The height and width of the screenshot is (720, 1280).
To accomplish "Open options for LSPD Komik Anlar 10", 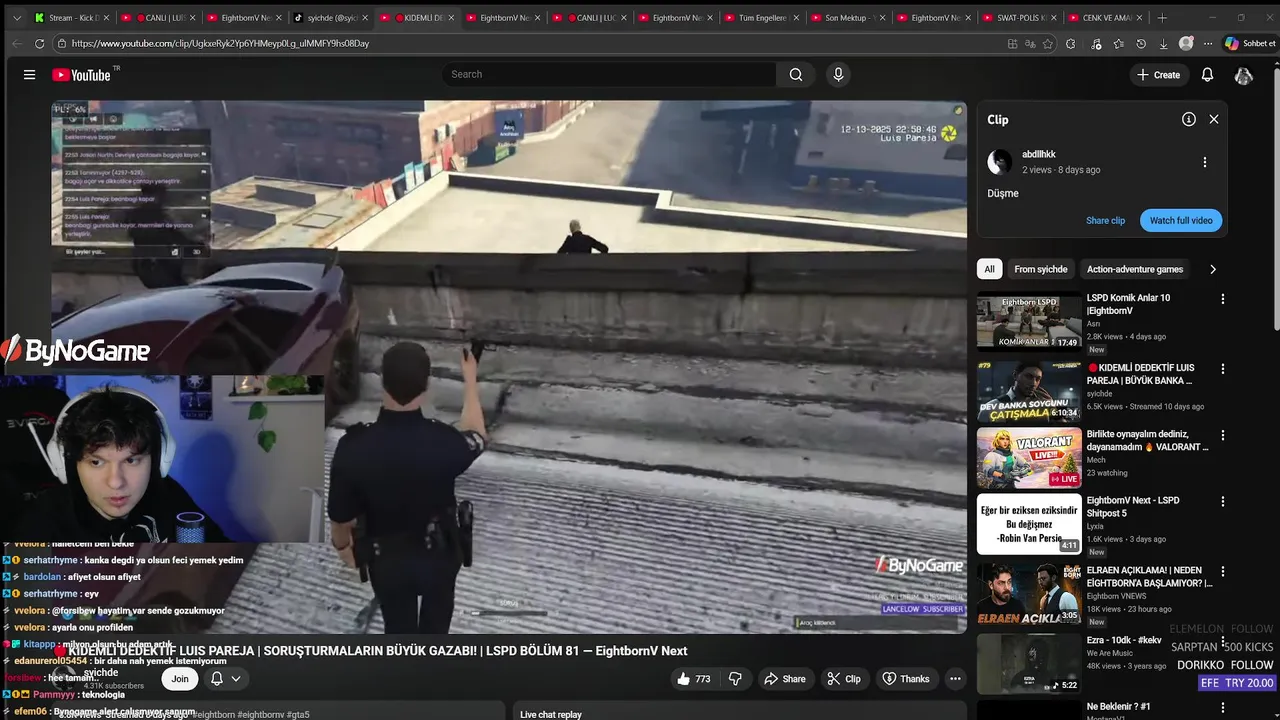I will [x=1222, y=299].
